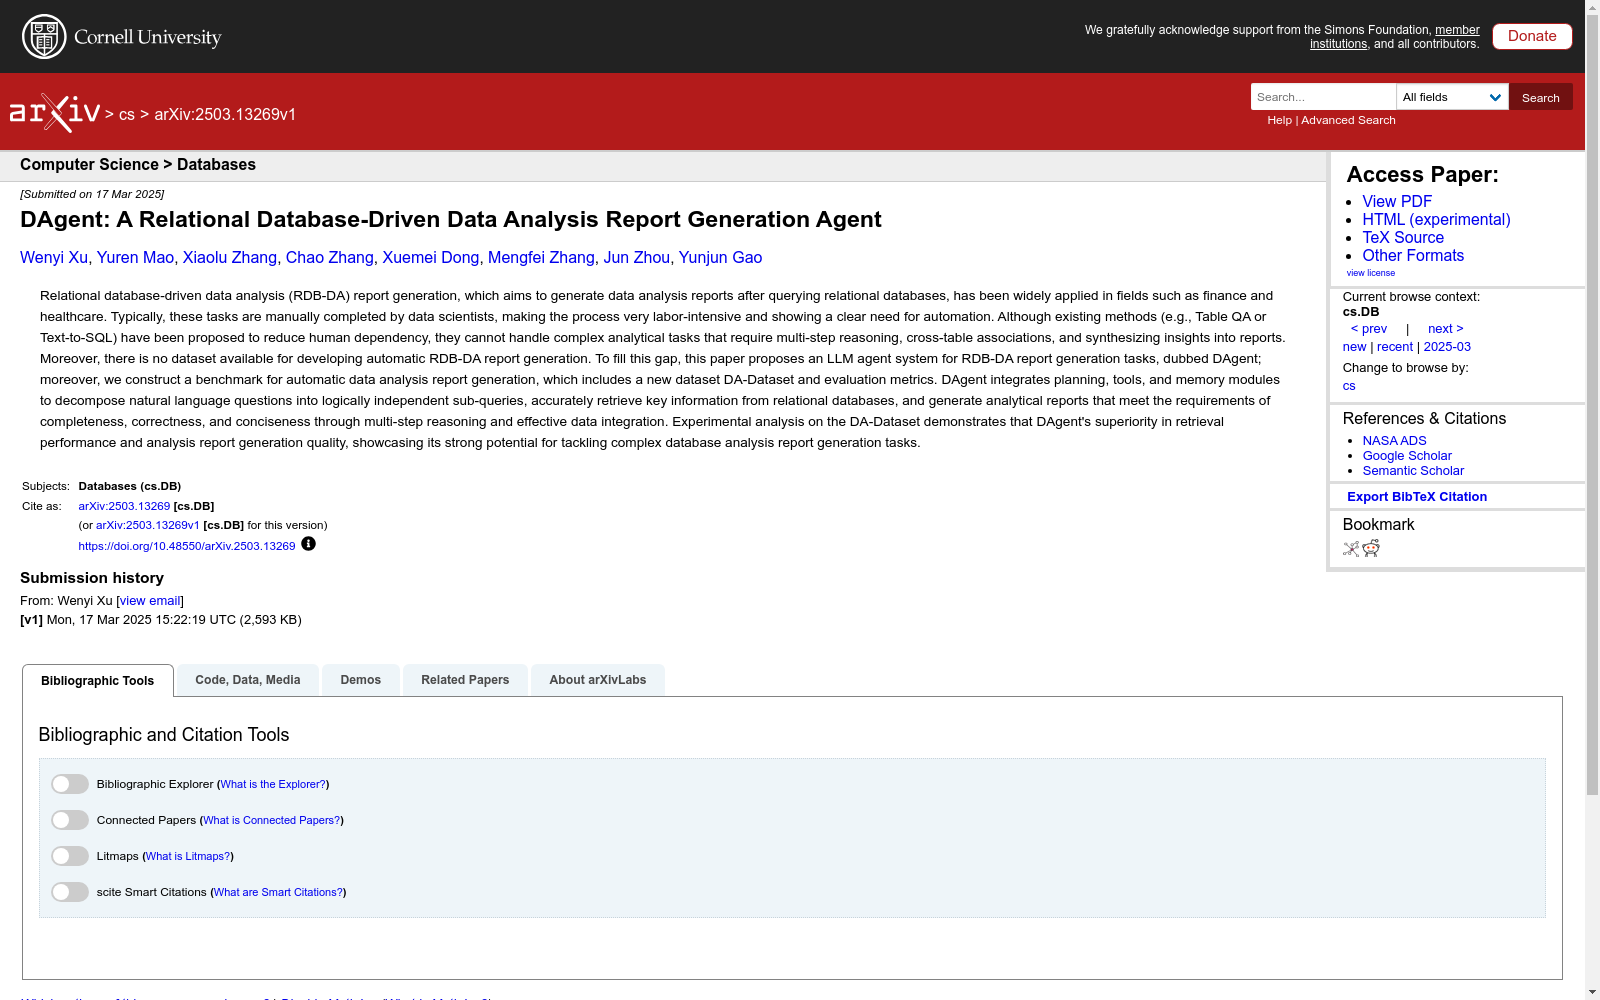Viewport: 1600px width, 1000px height.
Task: Click the page vertical scrollbar
Action: pyautogui.click(x=1592, y=407)
